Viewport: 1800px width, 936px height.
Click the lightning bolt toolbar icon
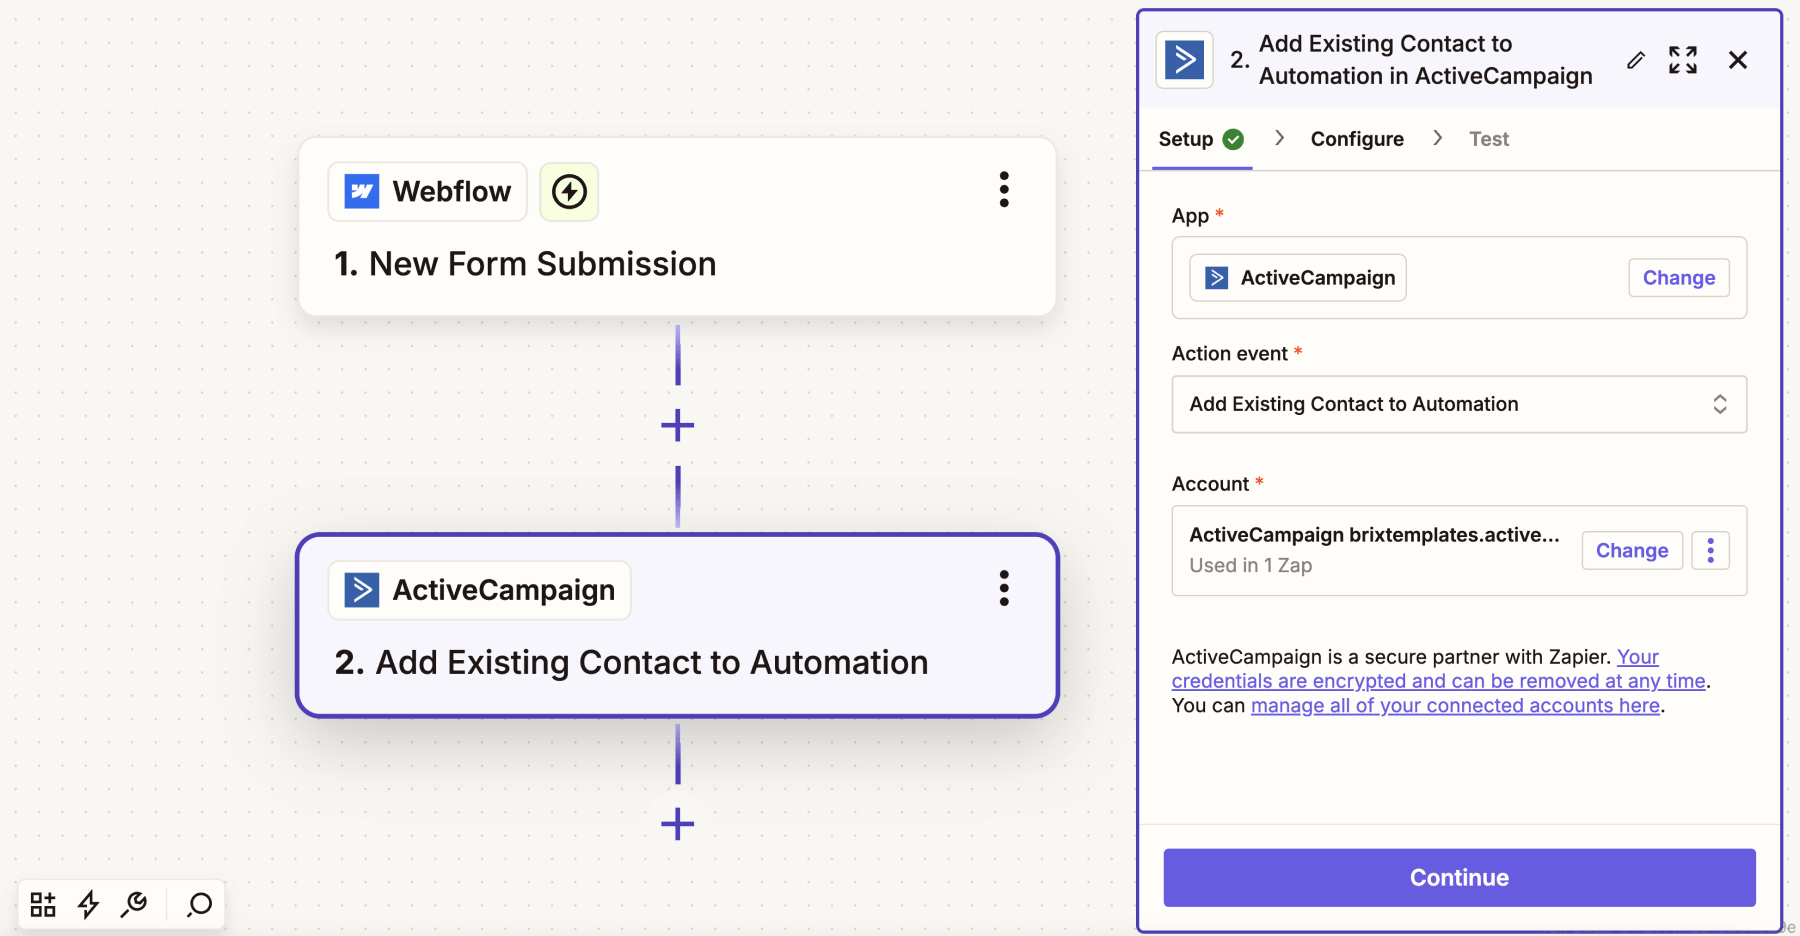pyautogui.click(x=89, y=904)
